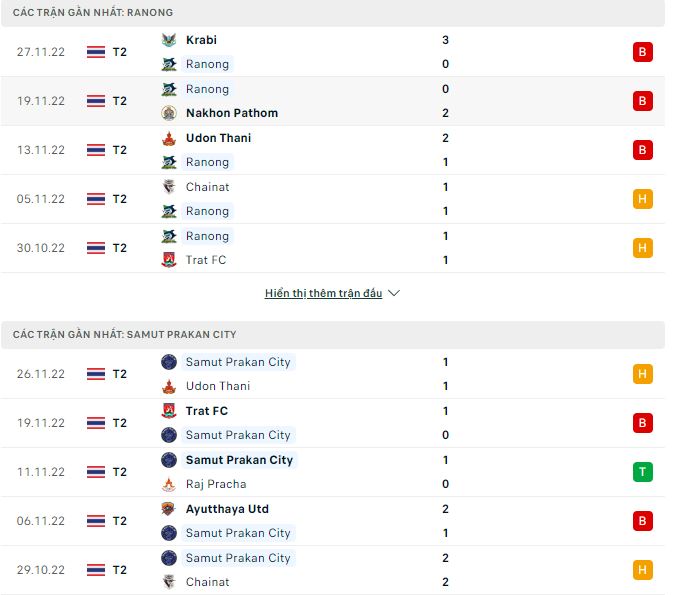The image size is (673, 595).
Task: Open the Samut Prakan City recent matches header
Action: pyautogui.click(x=125, y=334)
